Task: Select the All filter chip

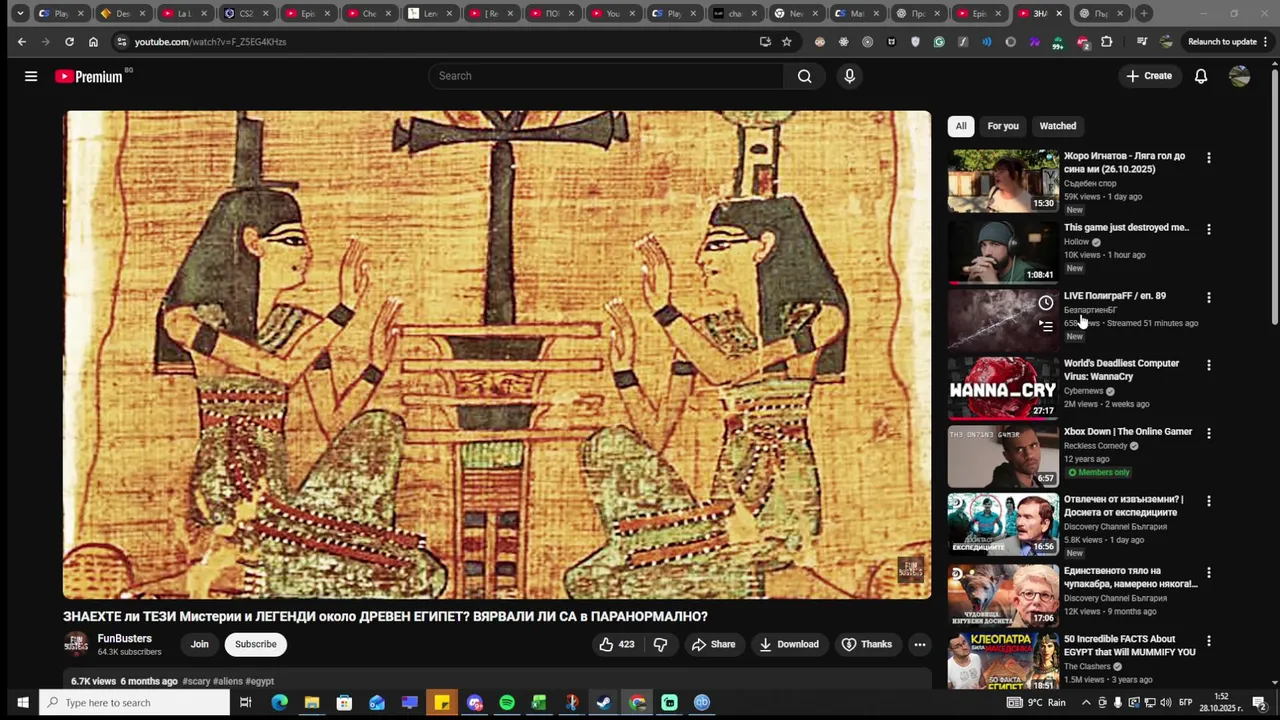Action: pyautogui.click(x=960, y=126)
